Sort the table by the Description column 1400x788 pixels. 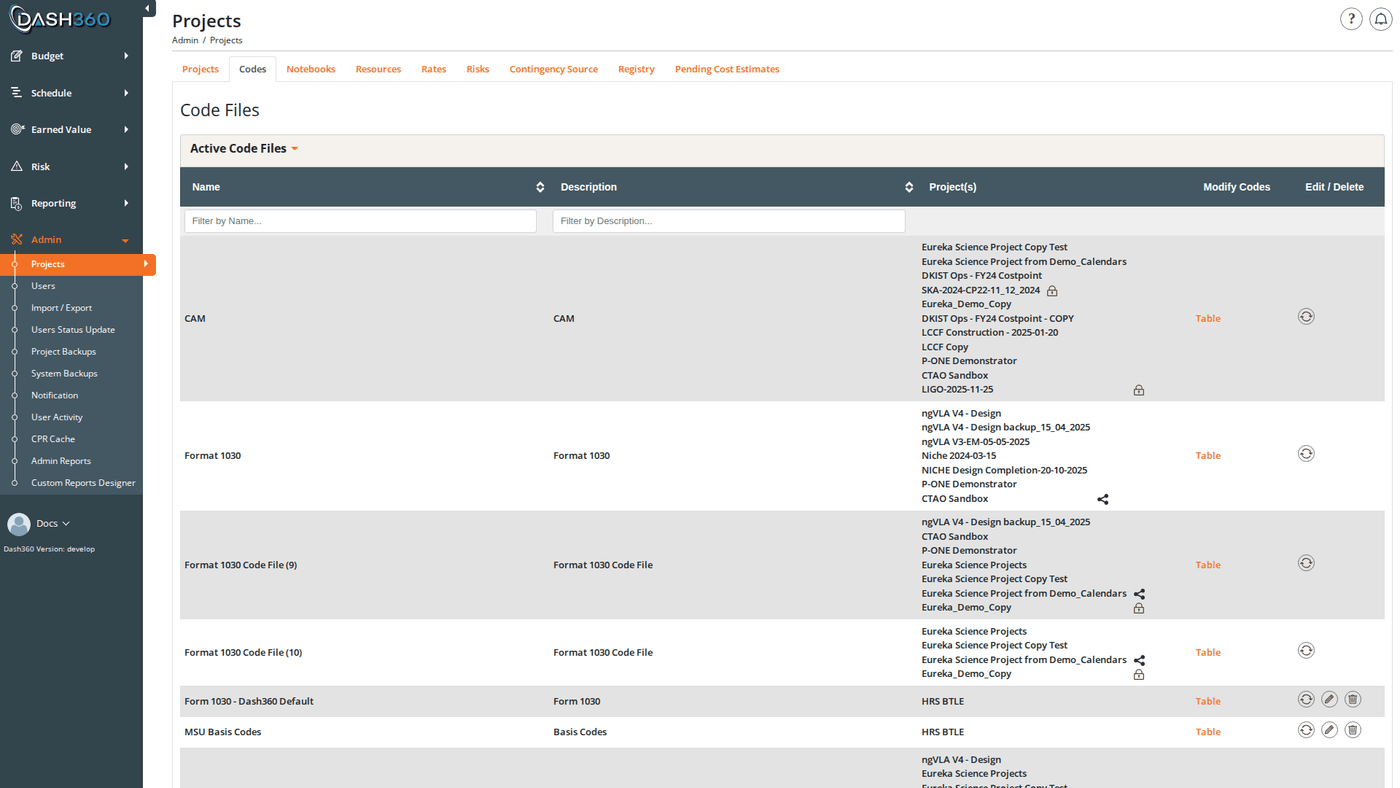click(x=909, y=187)
